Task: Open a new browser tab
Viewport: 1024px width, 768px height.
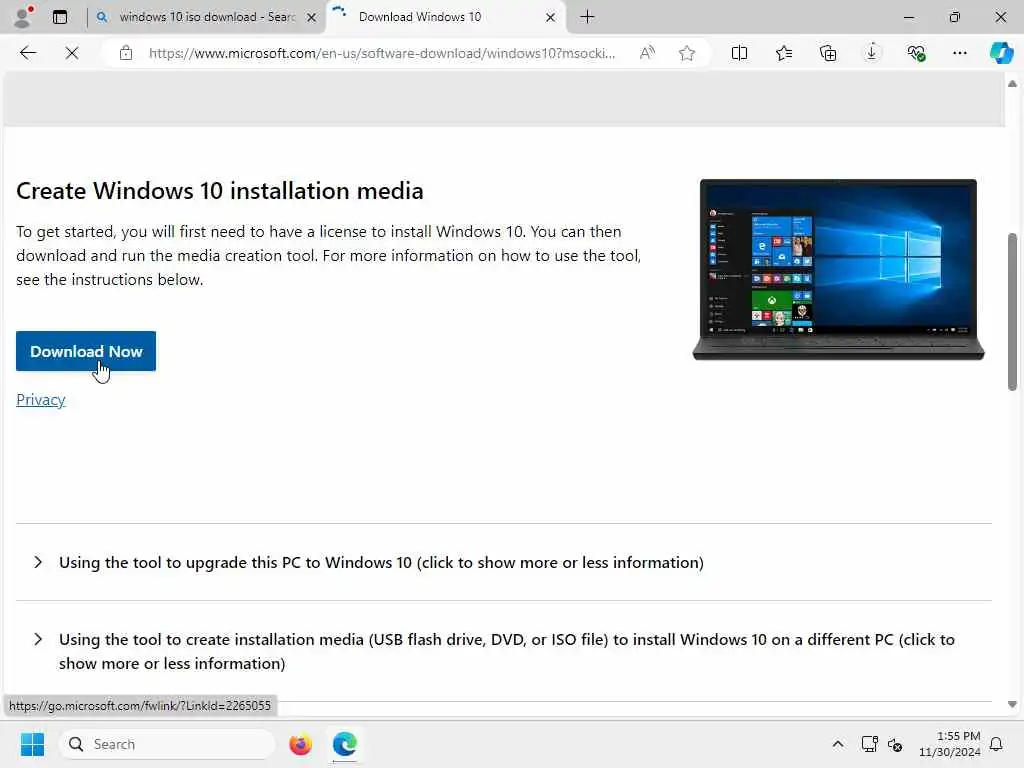Action: [x=587, y=17]
